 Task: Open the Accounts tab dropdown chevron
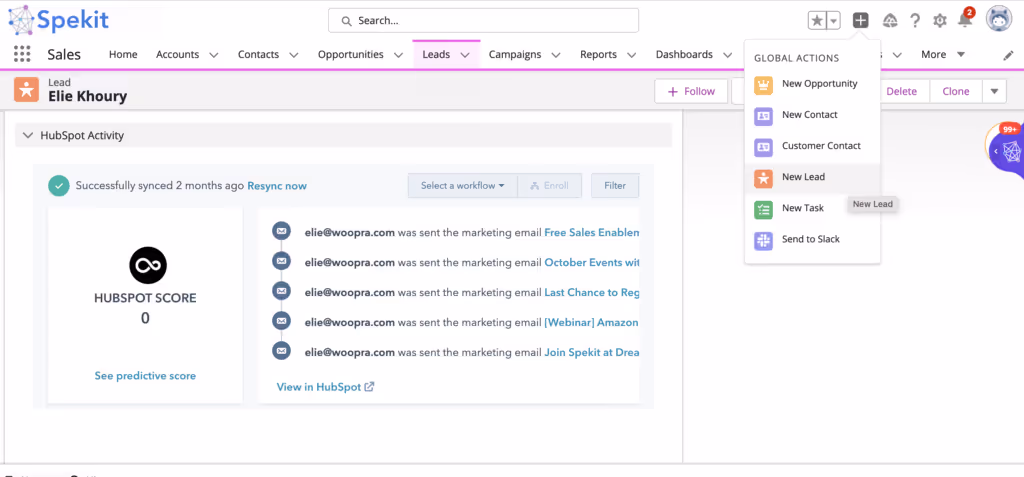(x=213, y=56)
